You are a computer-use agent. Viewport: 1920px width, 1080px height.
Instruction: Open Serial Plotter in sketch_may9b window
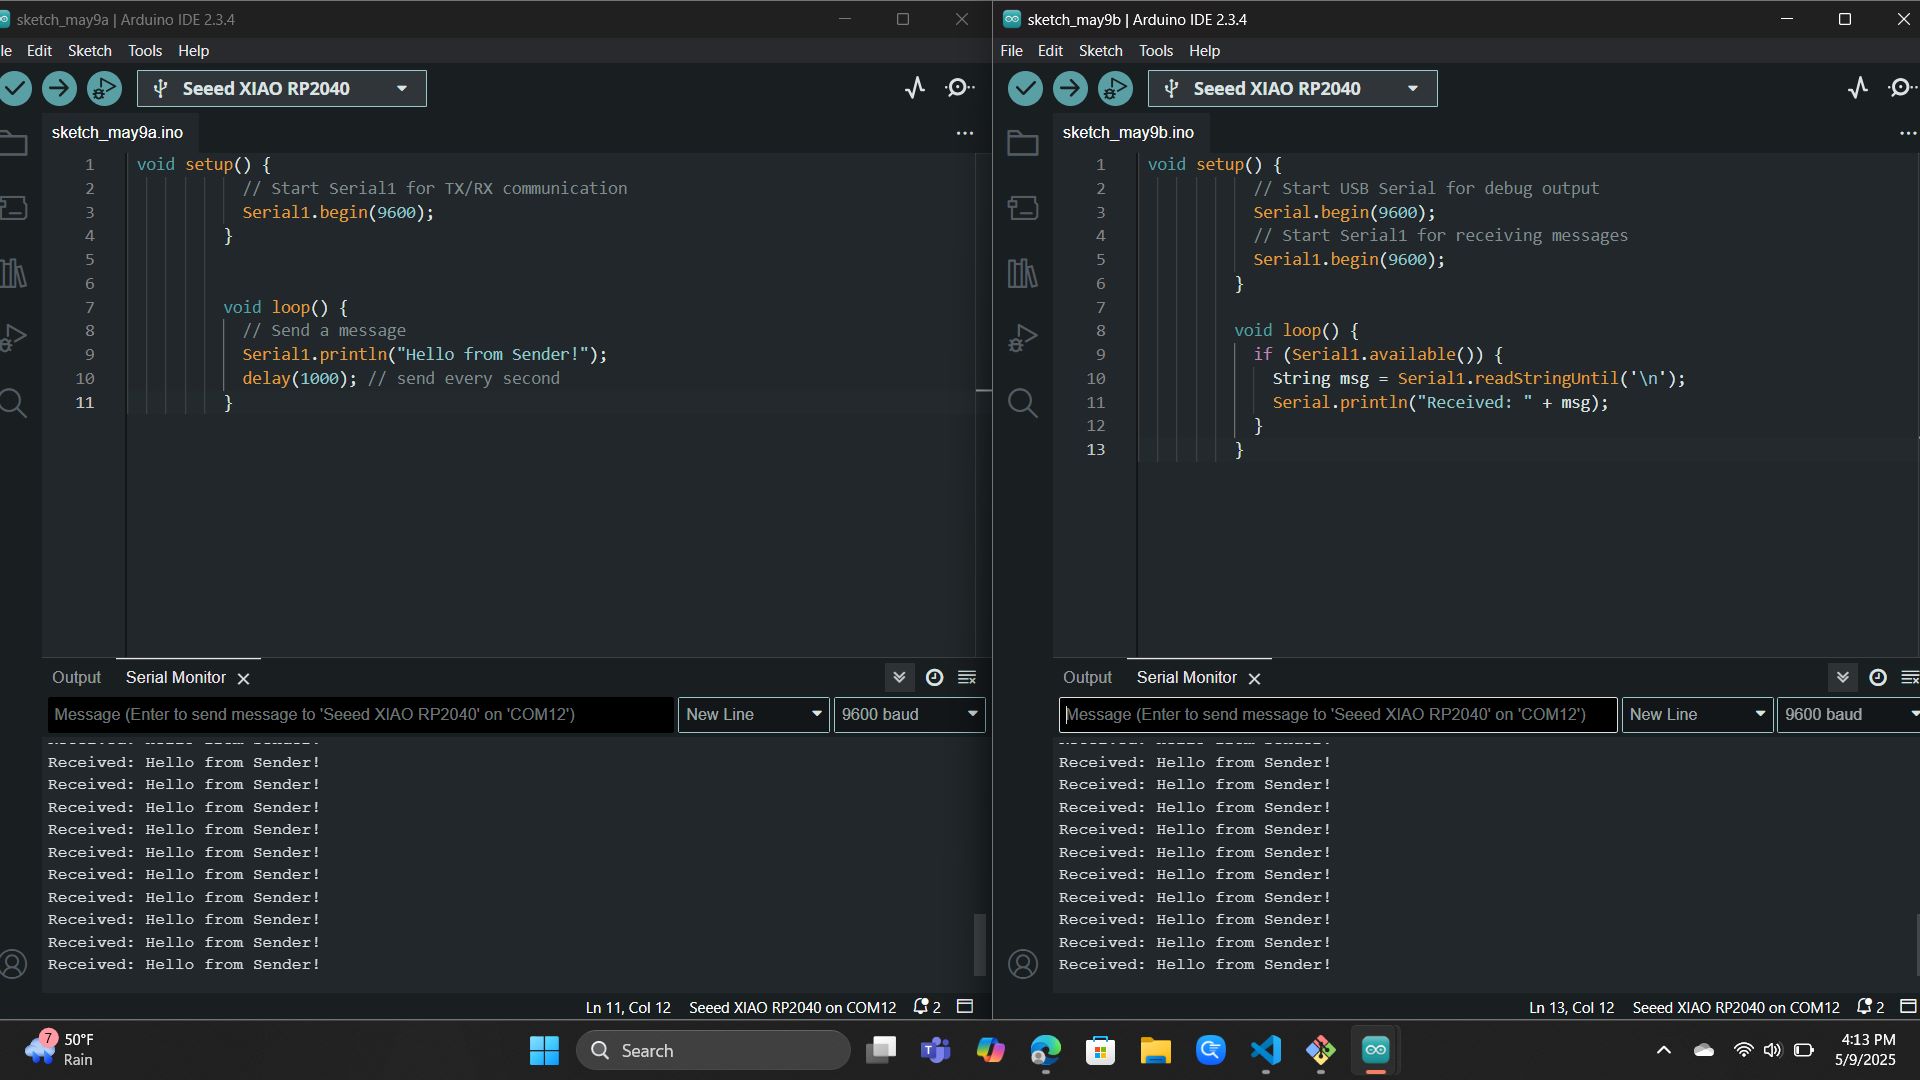click(1858, 88)
